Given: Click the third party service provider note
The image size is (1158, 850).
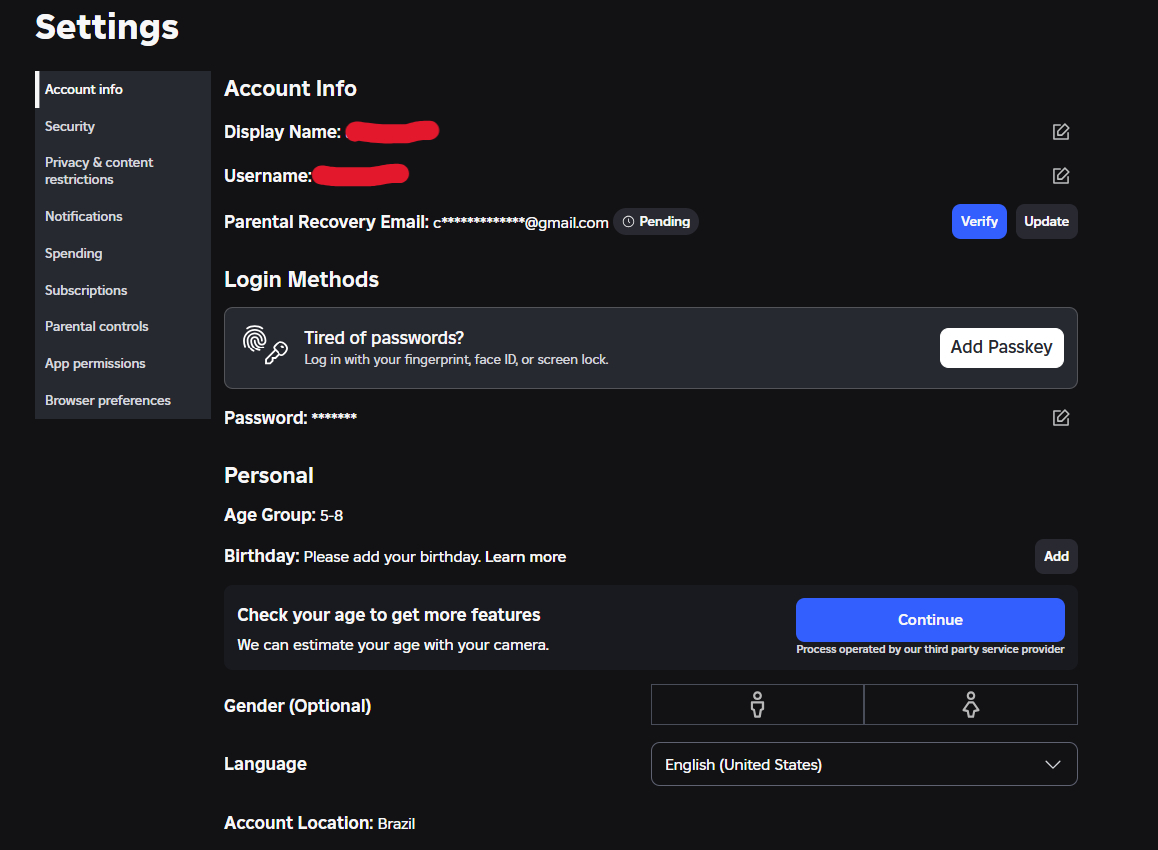Looking at the screenshot, I should coord(930,649).
